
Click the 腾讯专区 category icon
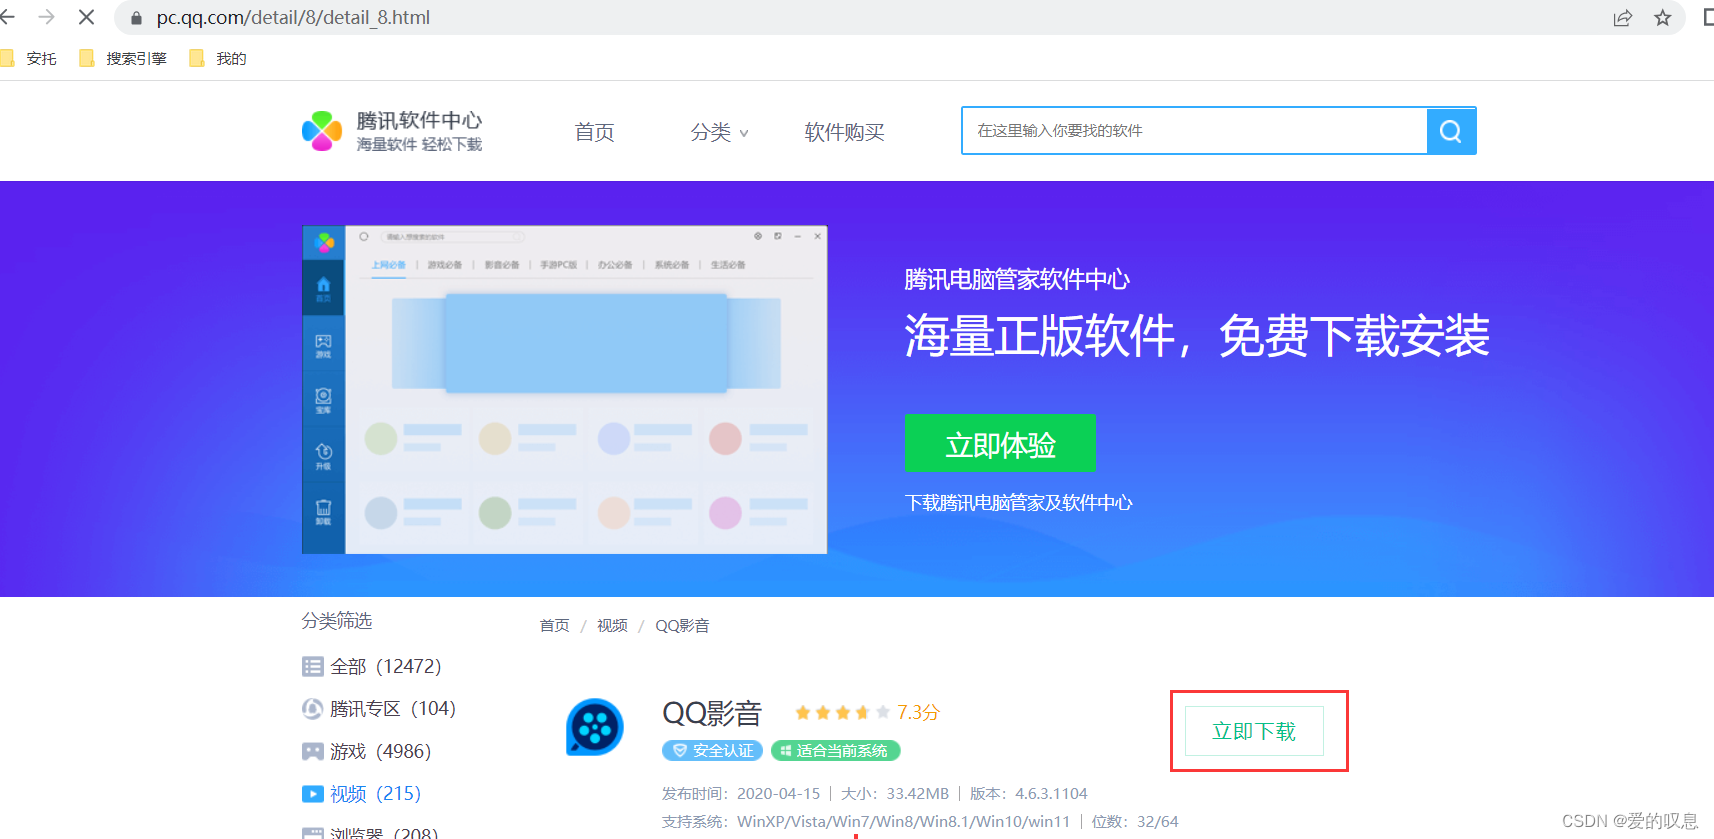[x=313, y=708]
